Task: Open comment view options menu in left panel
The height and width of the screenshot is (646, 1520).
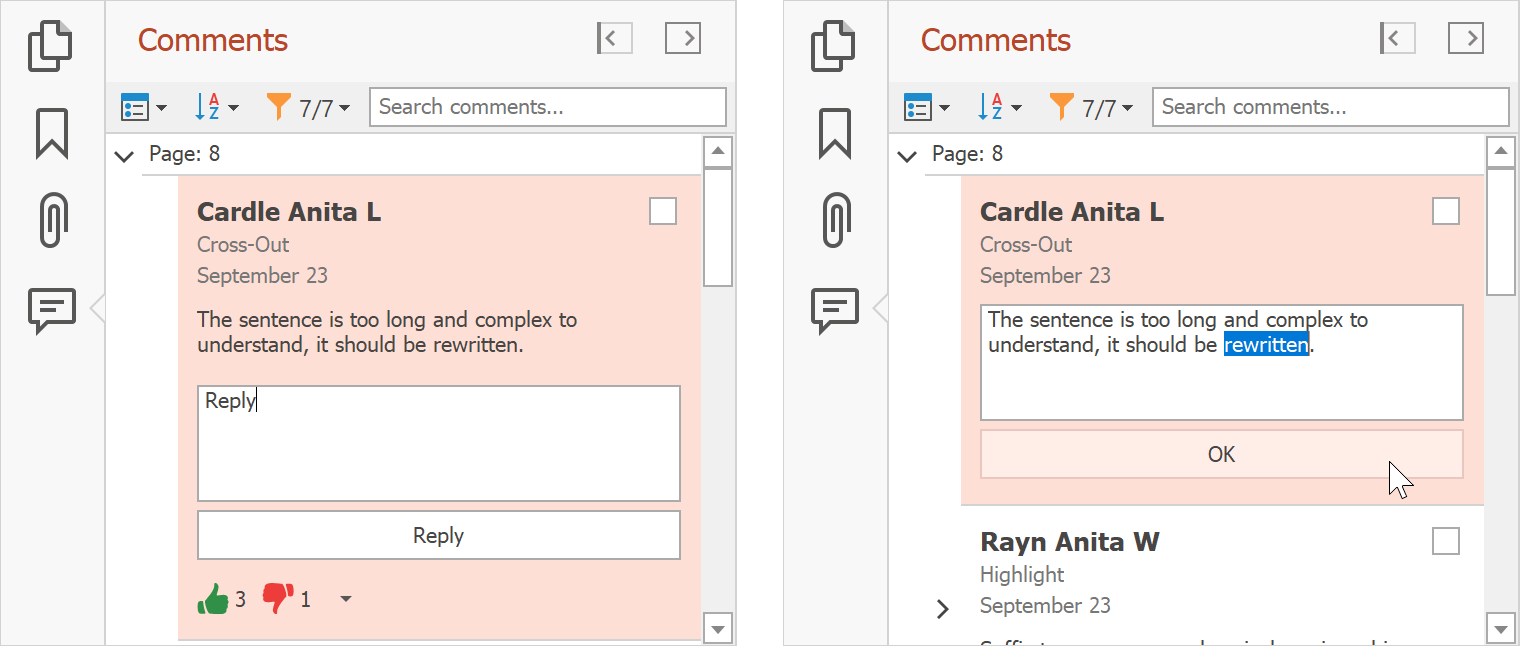Action: coord(143,108)
